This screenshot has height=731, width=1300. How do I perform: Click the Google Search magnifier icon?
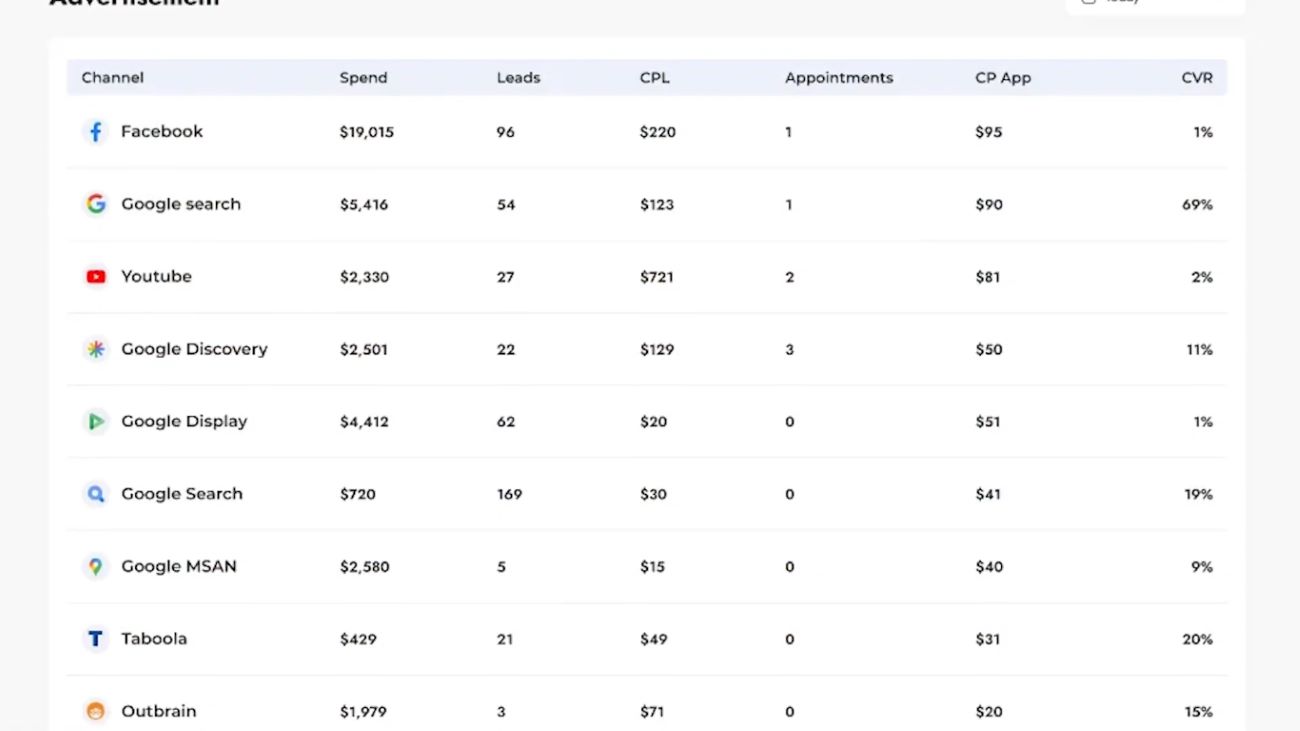(x=95, y=494)
